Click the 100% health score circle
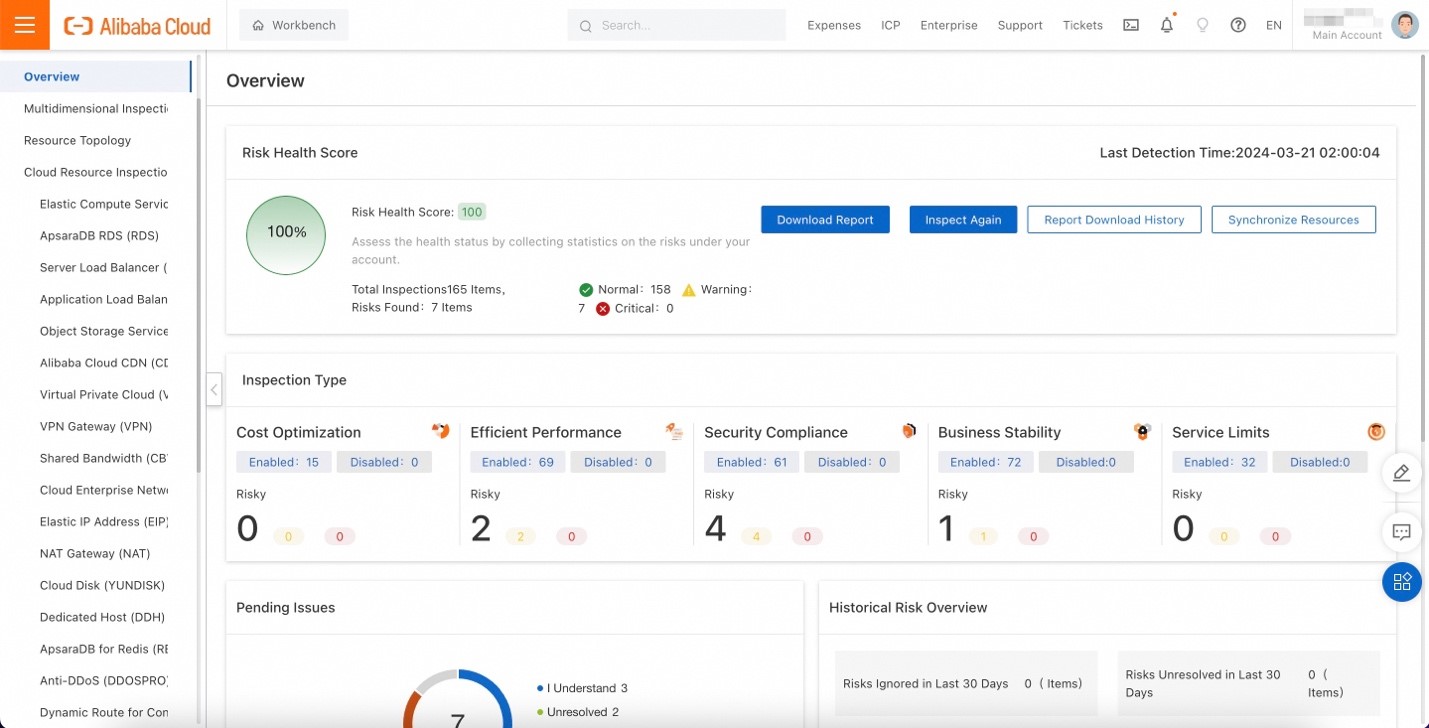This screenshot has height=728, width=1429. coord(286,235)
